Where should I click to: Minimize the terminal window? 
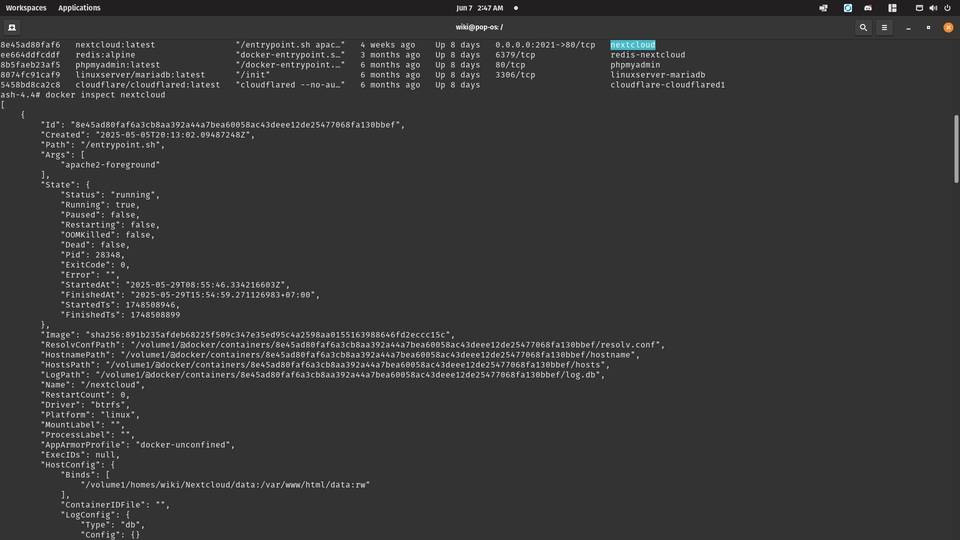pyautogui.click(x=908, y=28)
